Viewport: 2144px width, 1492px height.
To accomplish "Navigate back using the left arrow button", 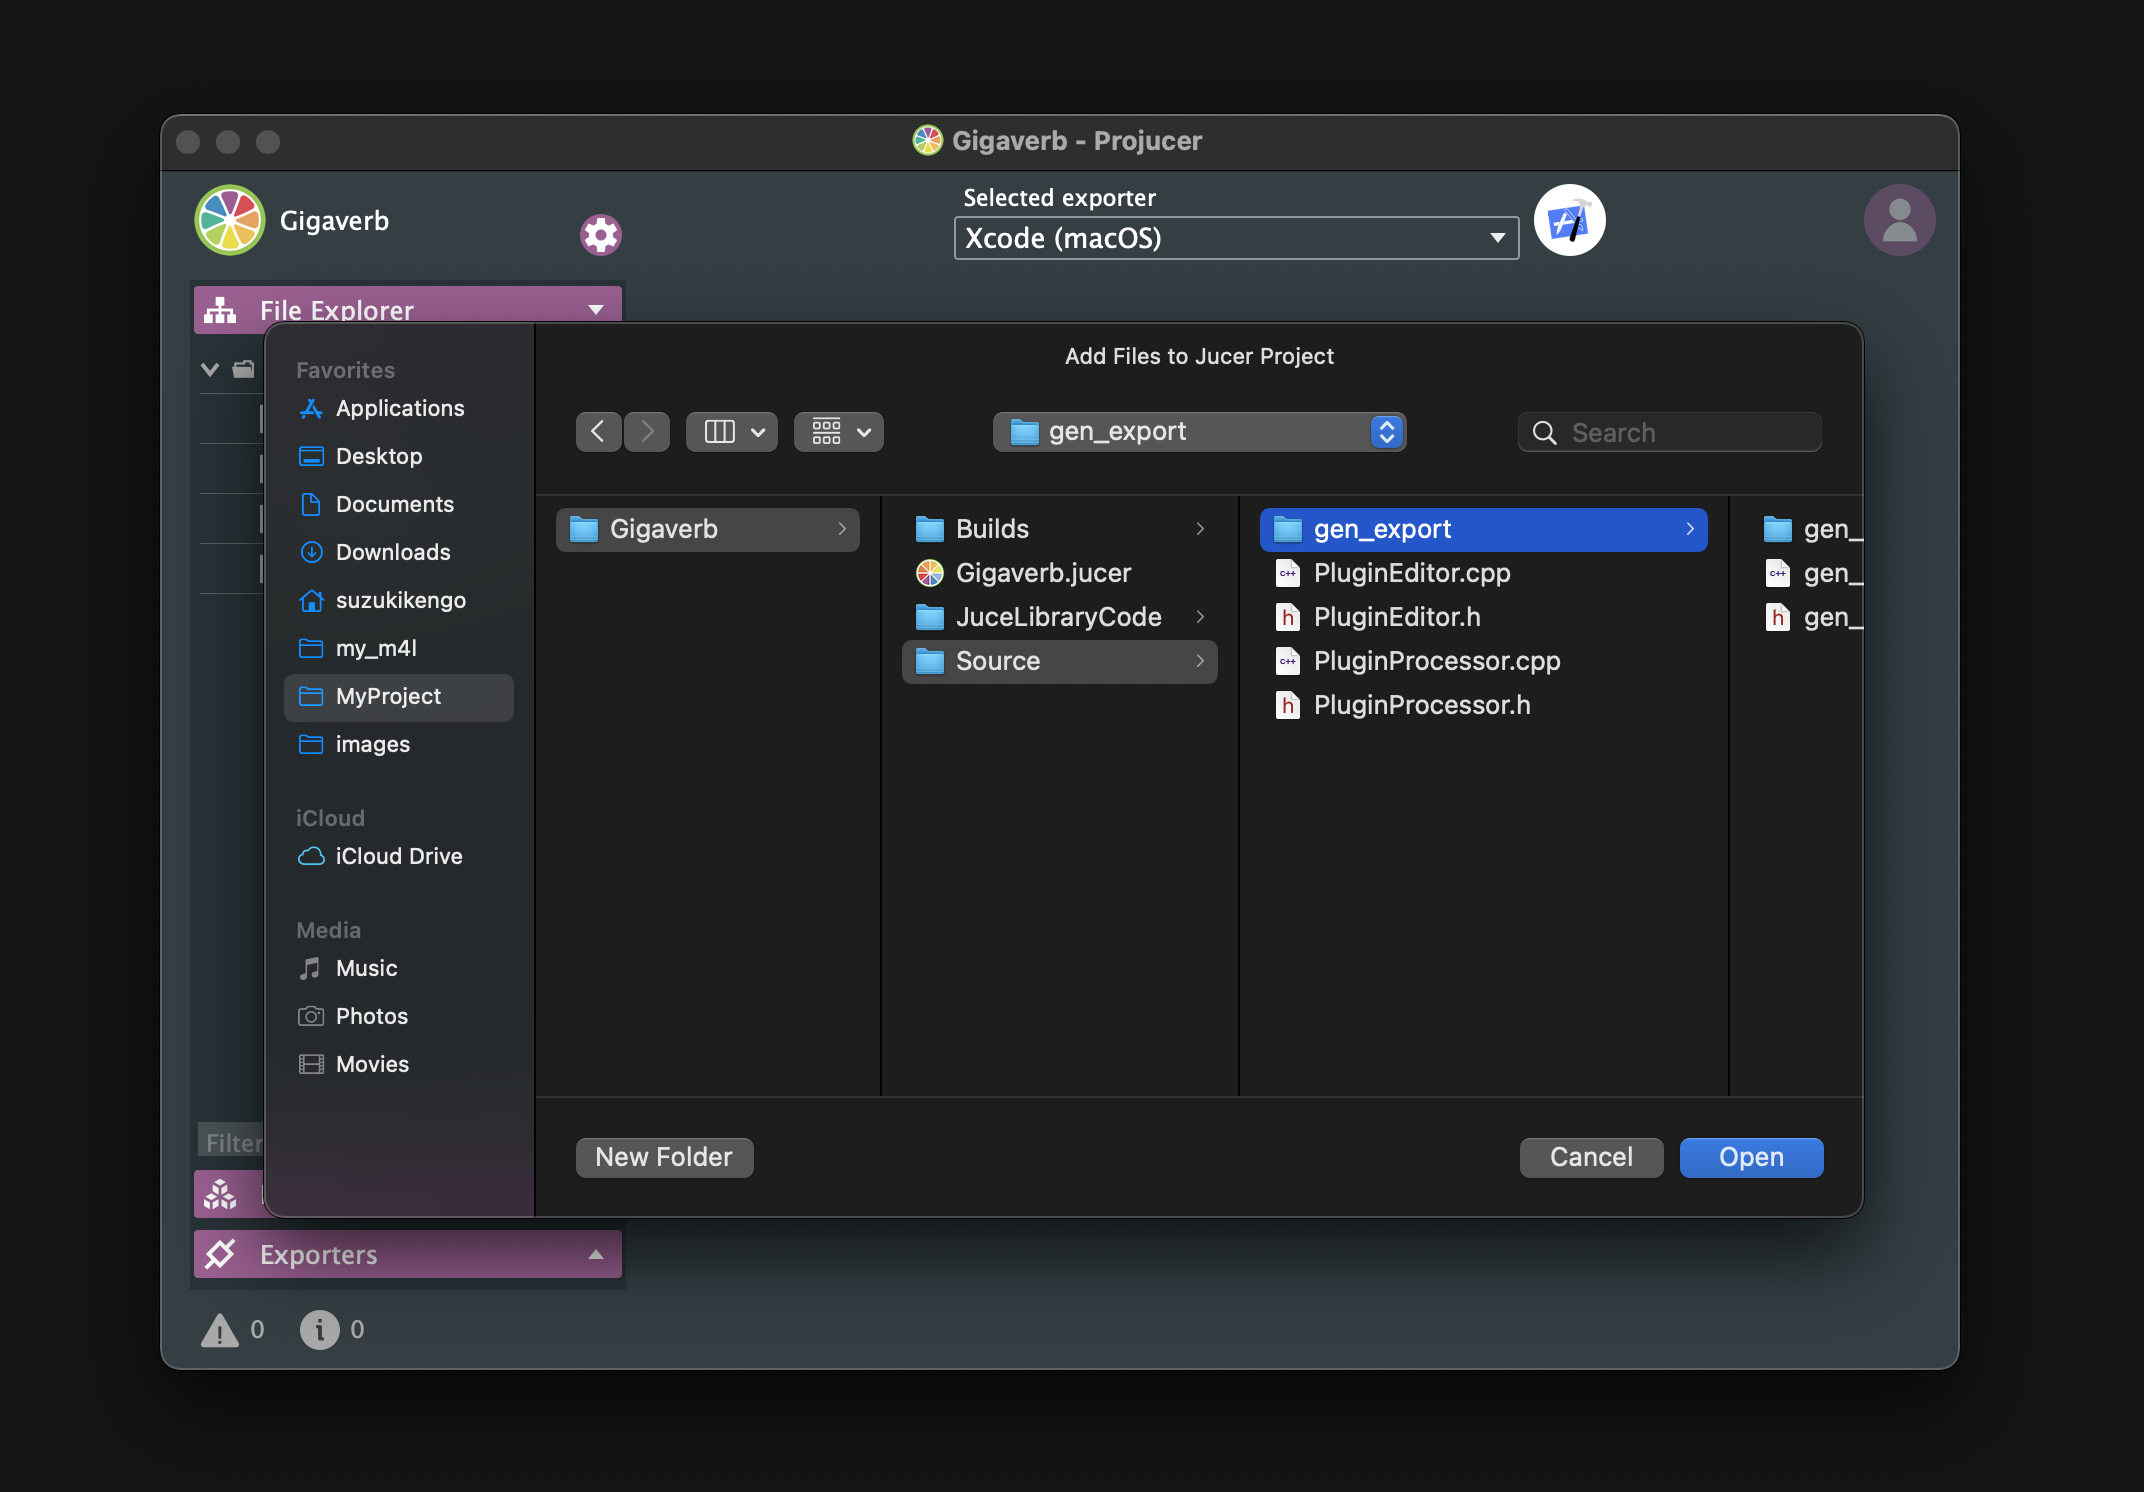I will [x=598, y=430].
